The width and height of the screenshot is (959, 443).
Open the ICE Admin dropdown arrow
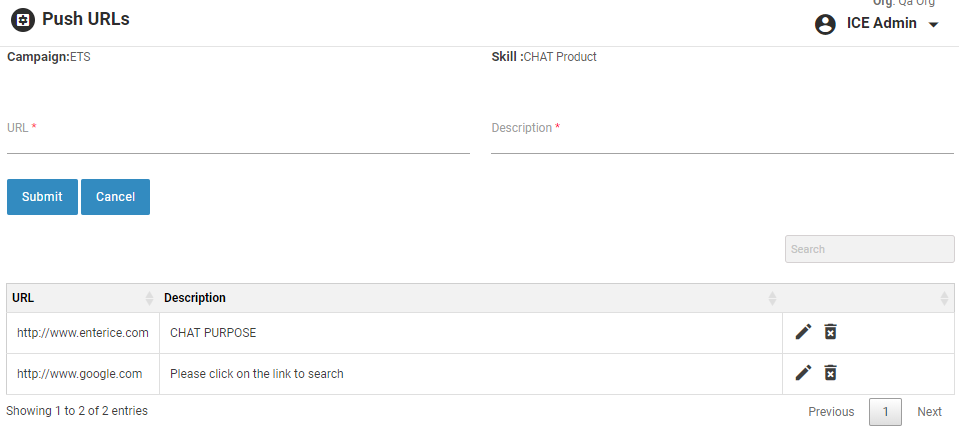tap(934, 25)
